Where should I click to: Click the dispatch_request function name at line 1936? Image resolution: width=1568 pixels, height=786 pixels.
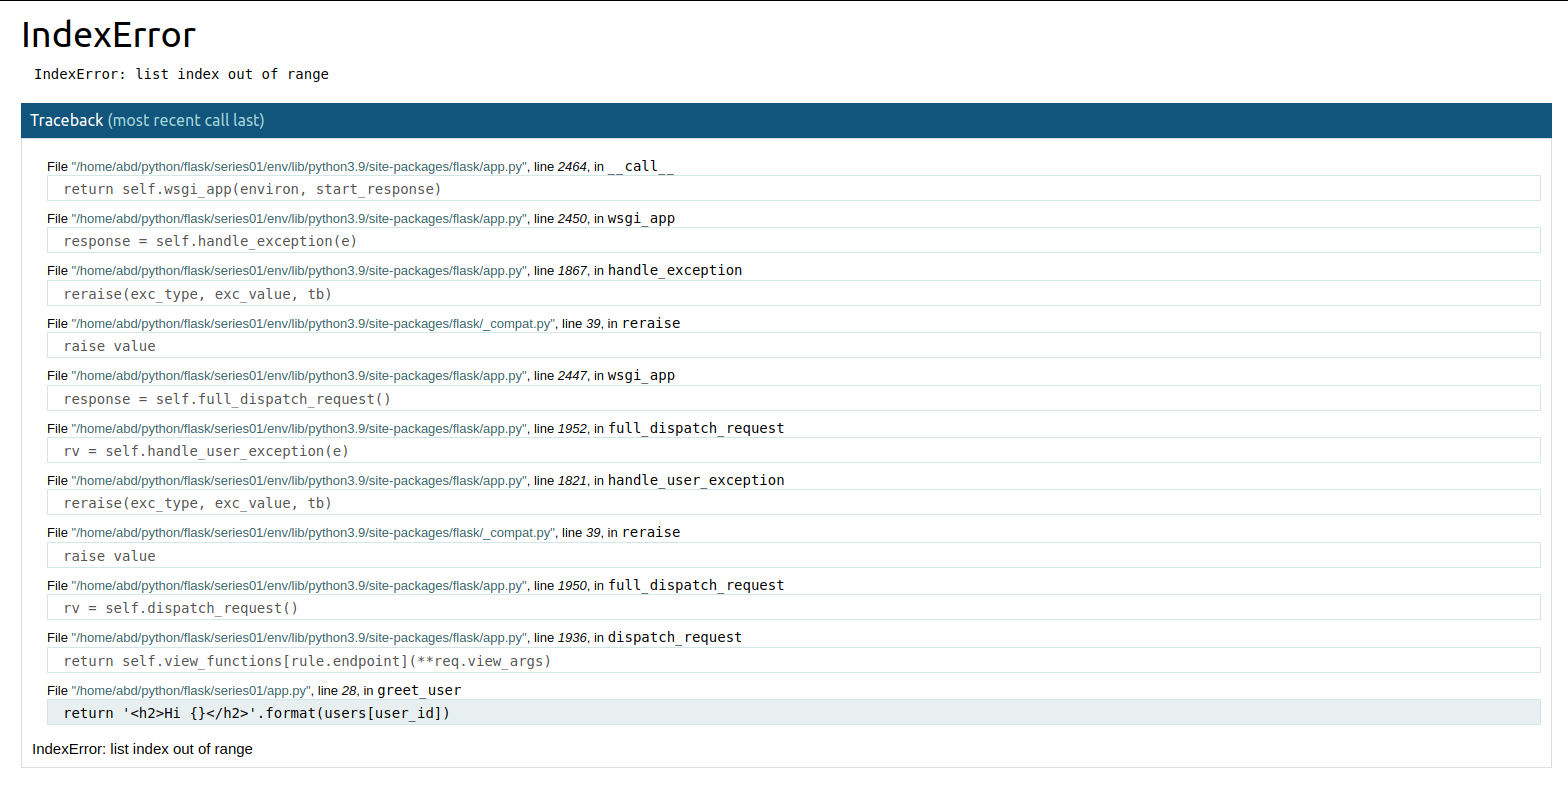(x=675, y=637)
